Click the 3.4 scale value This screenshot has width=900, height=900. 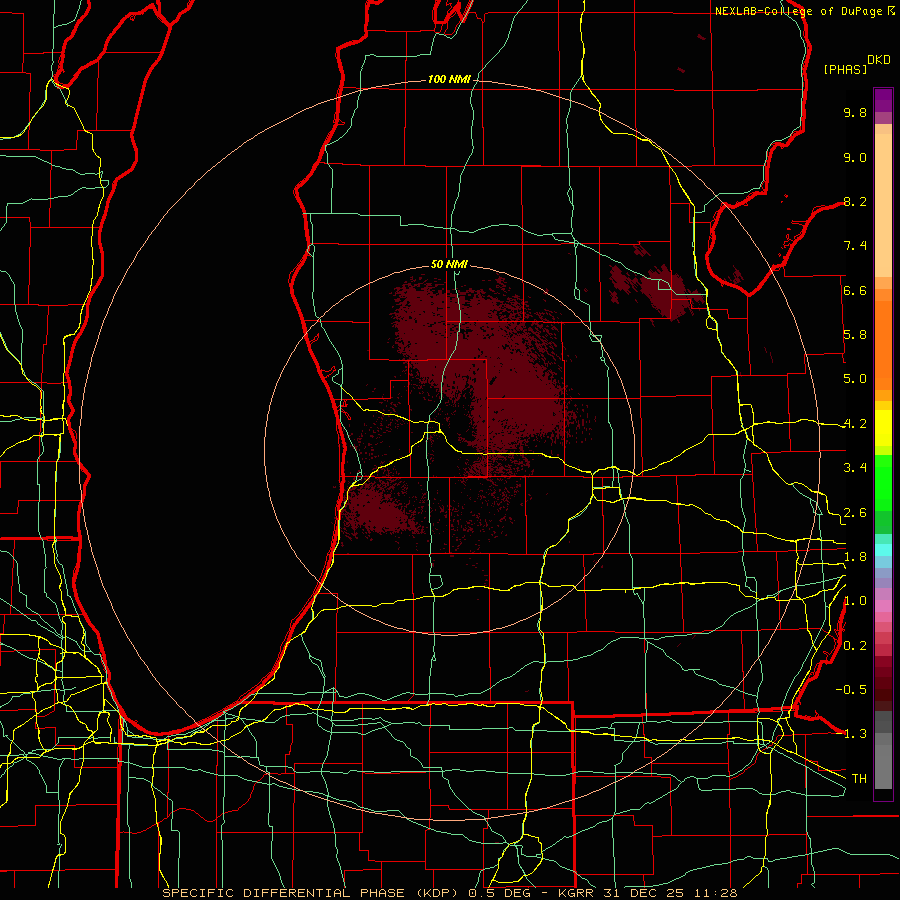pyautogui.click(x=855, y=468)
